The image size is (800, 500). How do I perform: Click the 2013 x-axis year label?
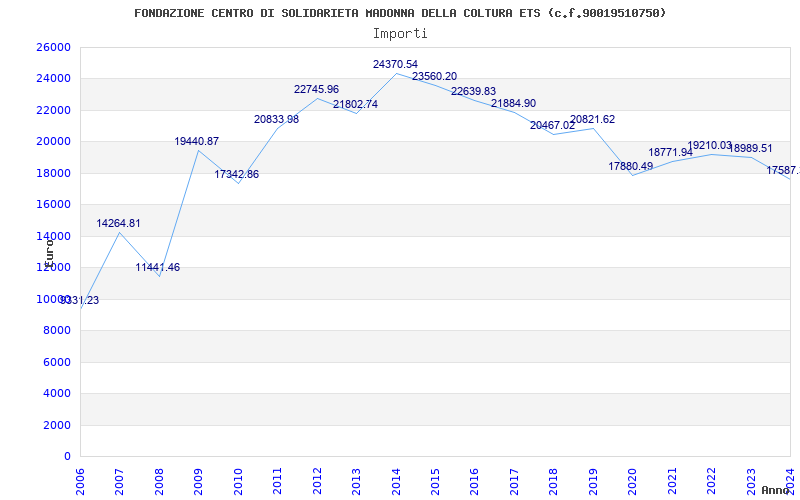coord(356,481)
